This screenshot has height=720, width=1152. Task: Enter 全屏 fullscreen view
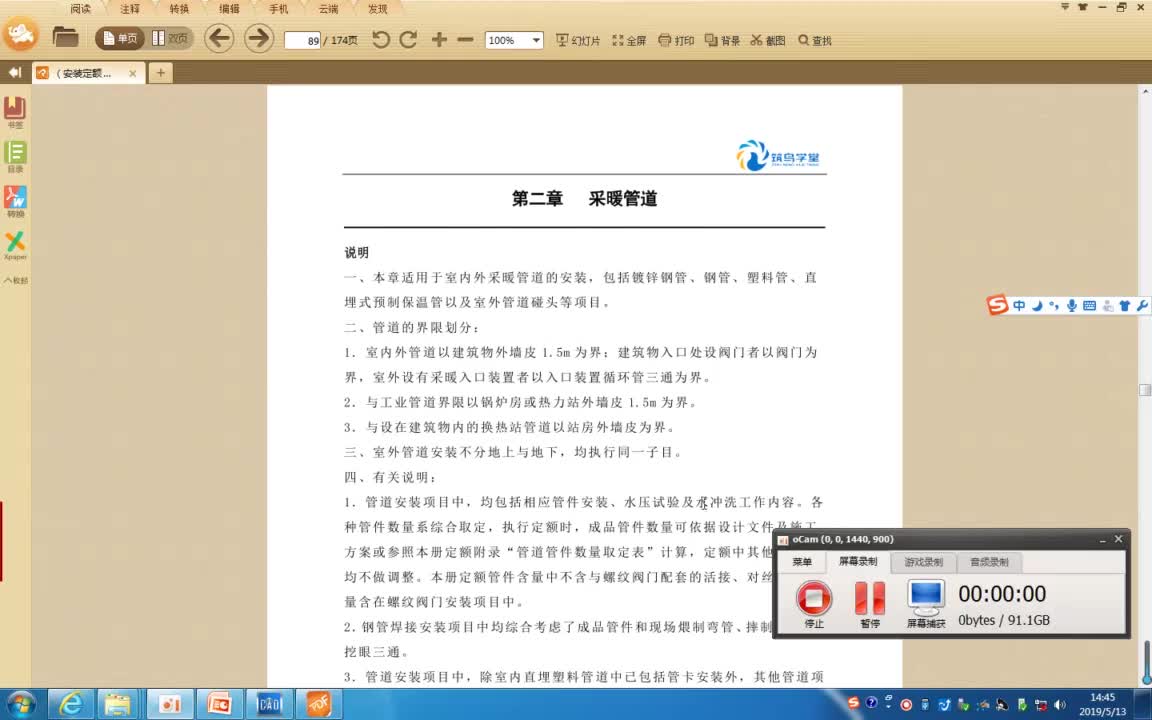(629, 40)
